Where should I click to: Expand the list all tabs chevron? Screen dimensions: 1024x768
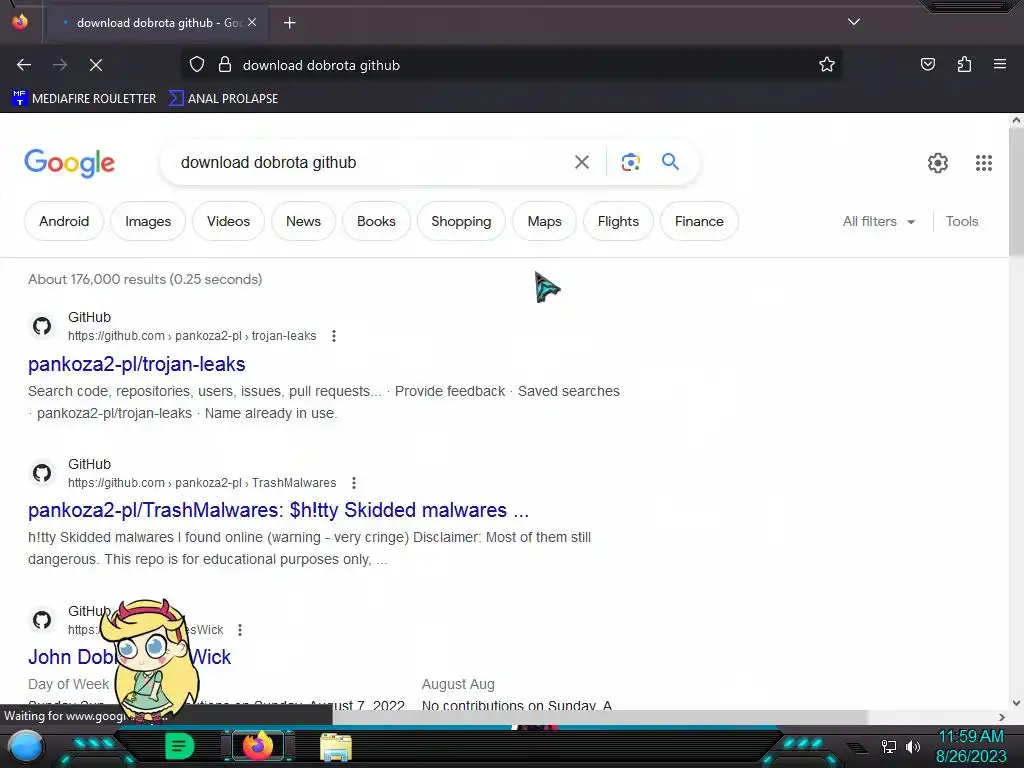854,22
